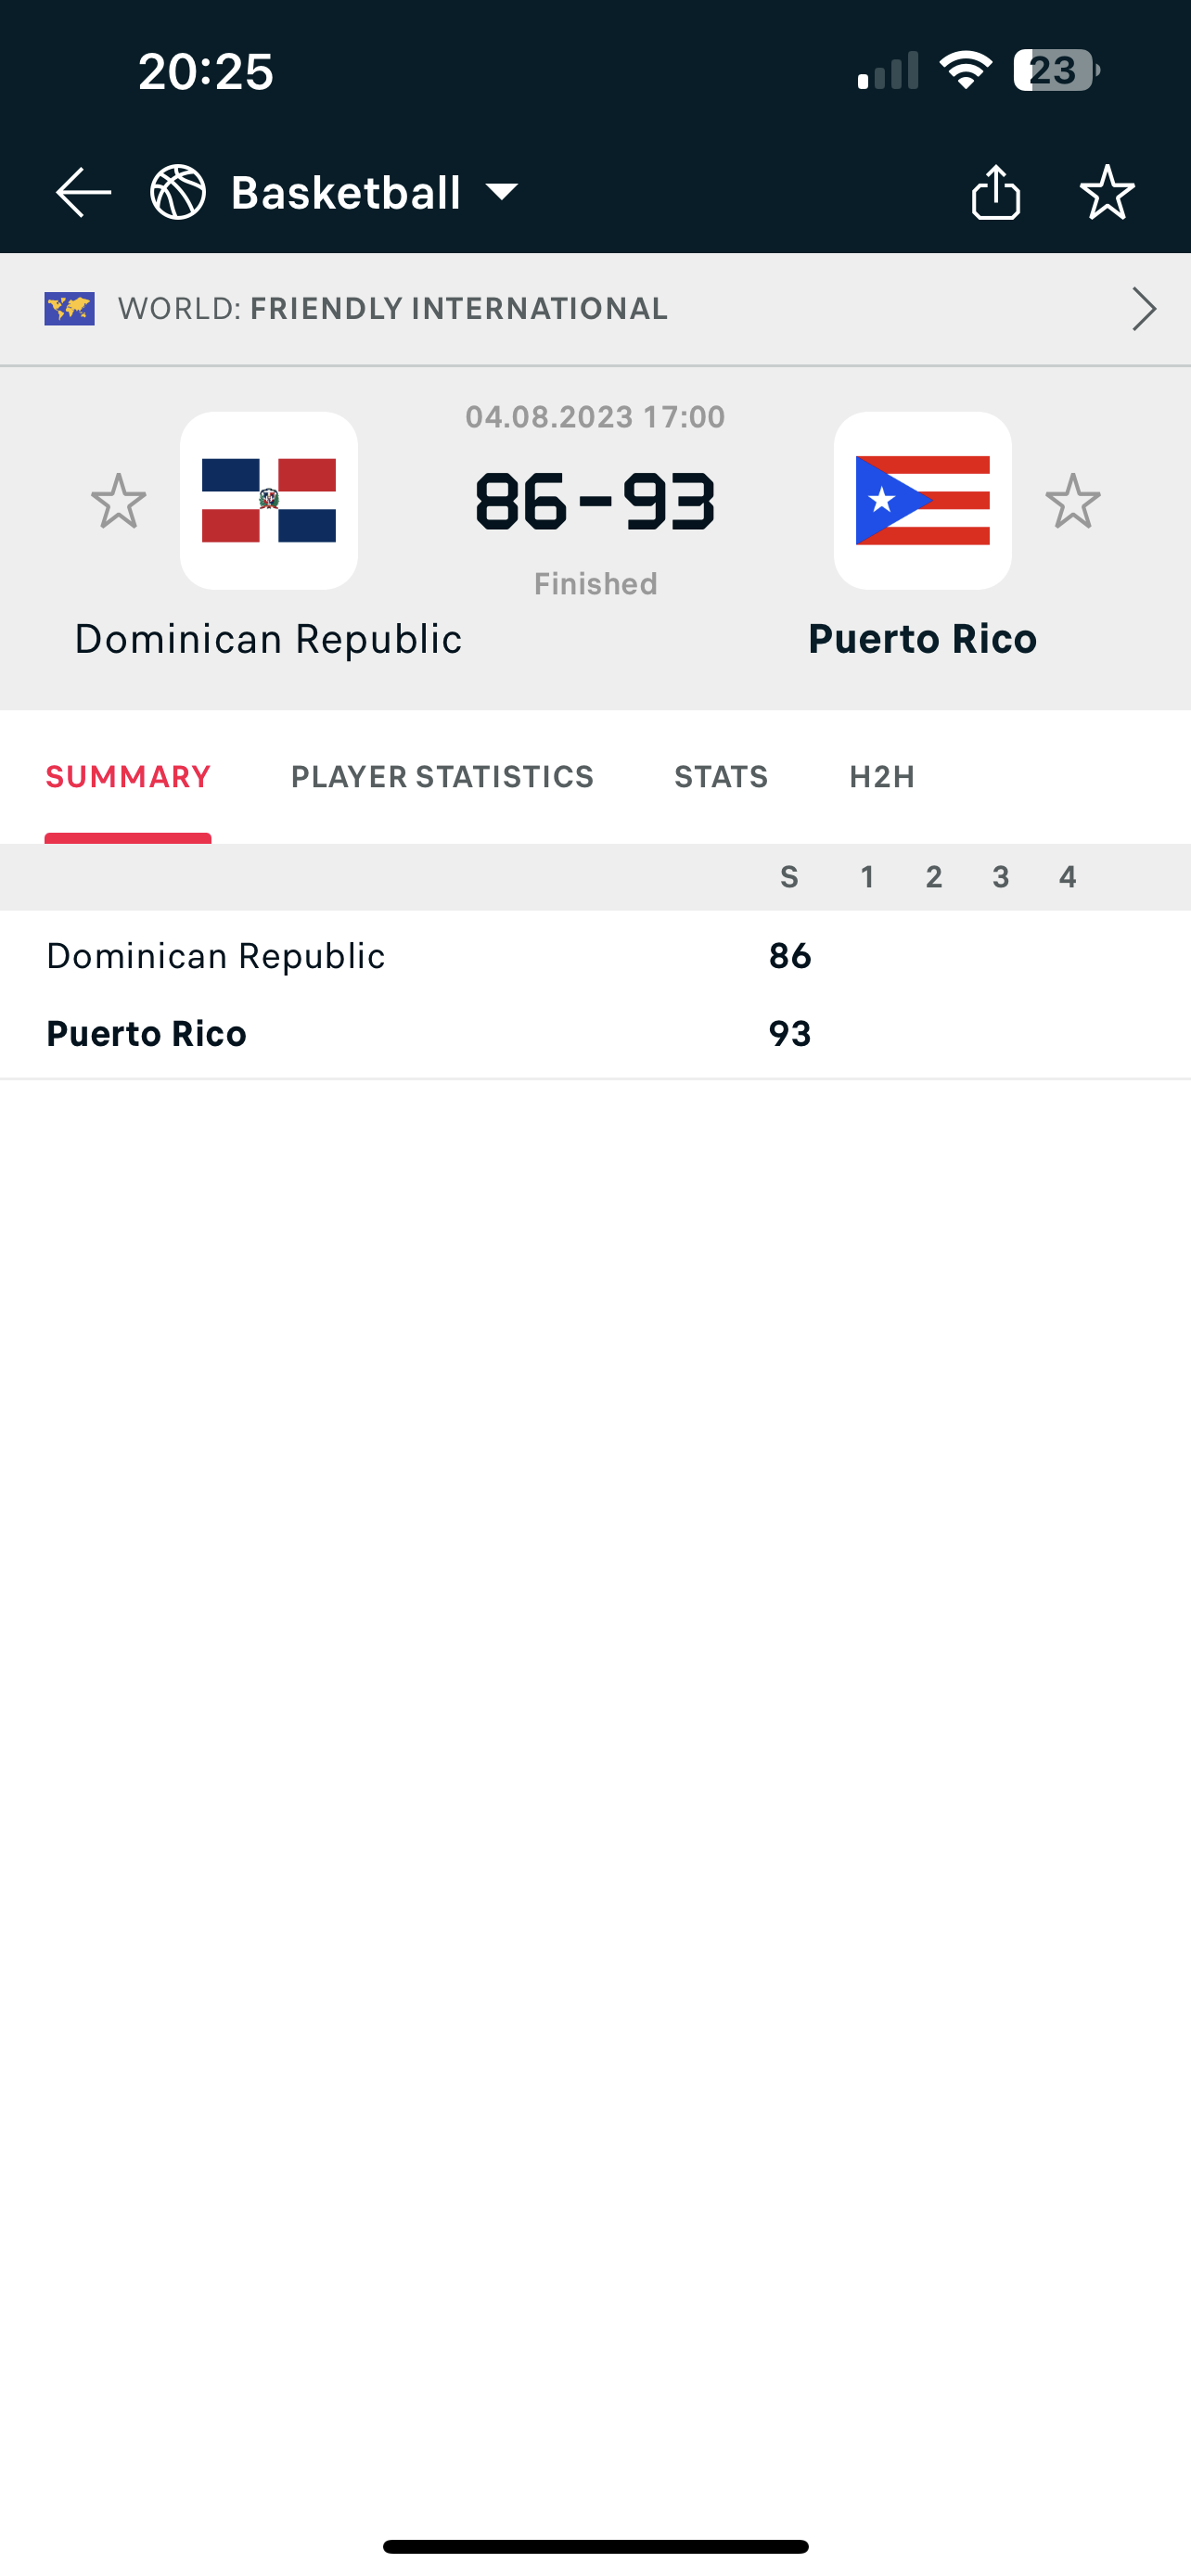This screenshot has width=1191, height=2576.
Task: Tap the basketball sport icon
Action: point(178,192)
